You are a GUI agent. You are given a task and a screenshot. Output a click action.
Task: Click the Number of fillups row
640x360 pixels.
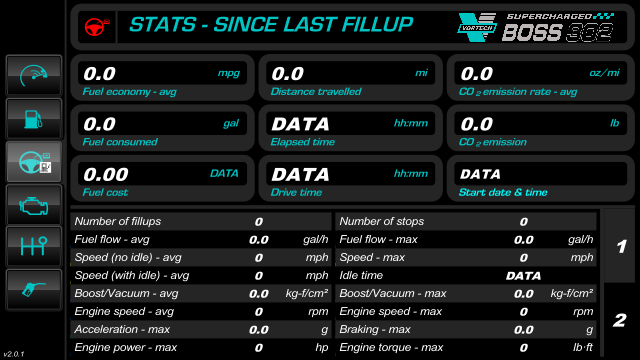click(201, 221)
